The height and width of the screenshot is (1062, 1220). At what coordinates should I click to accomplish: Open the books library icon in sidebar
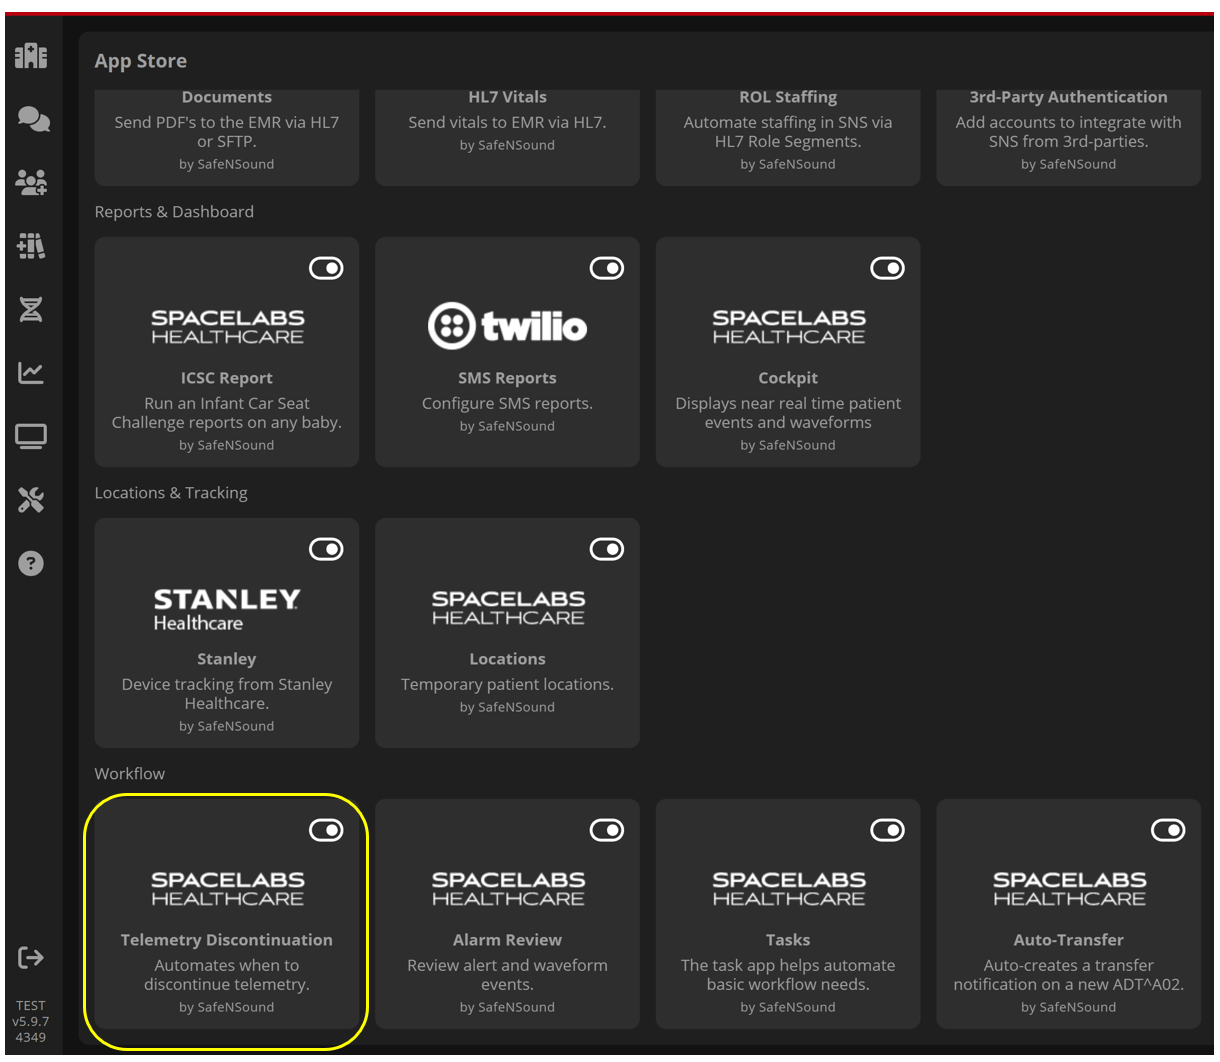pyautogui.click(x=31, y=245)
